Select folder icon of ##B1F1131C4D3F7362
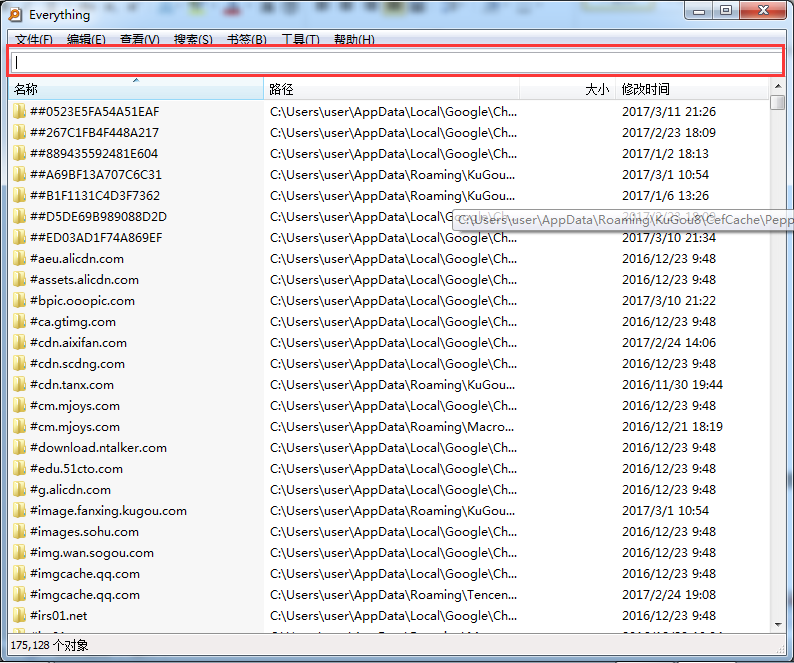Image resolution: width=794 pixels, height=663 pixels. pyautogui.click(x=19, y=196)
